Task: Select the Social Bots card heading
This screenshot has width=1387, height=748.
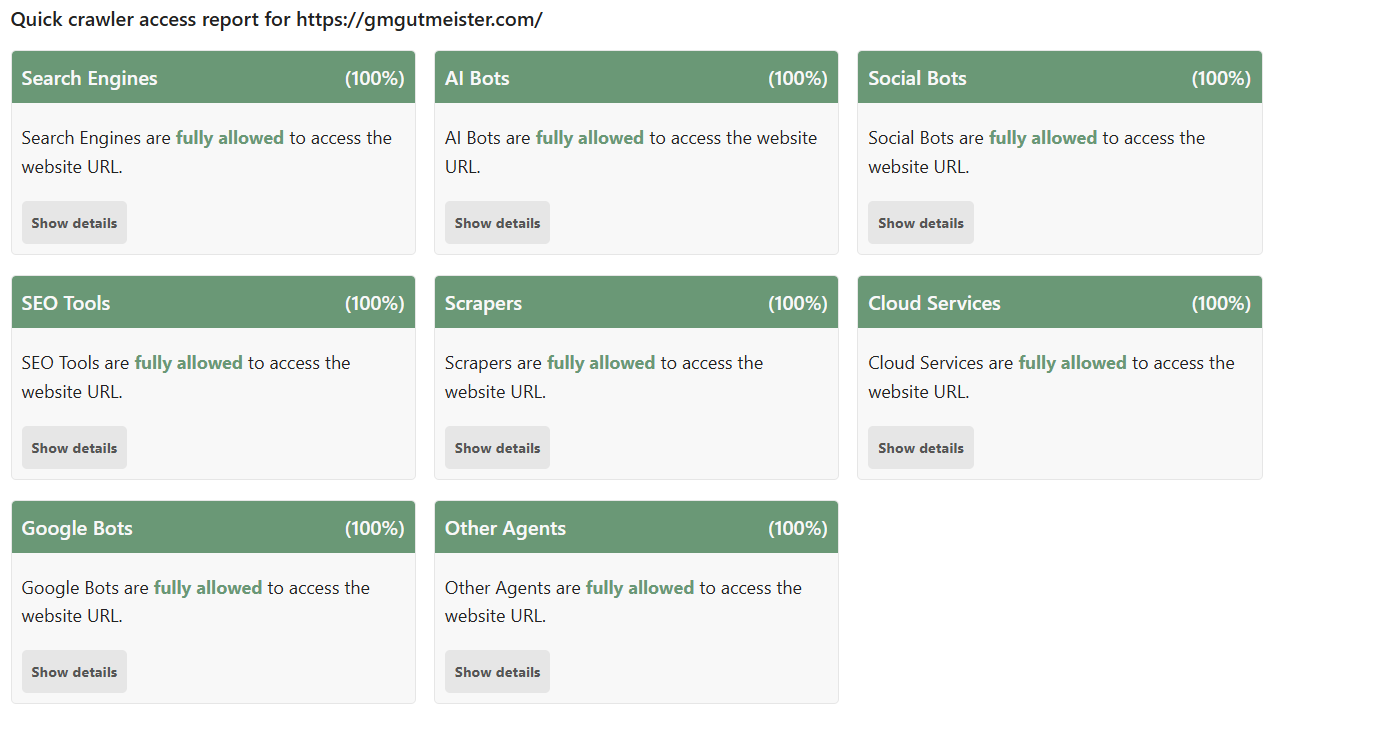Action: pos(917,78)
